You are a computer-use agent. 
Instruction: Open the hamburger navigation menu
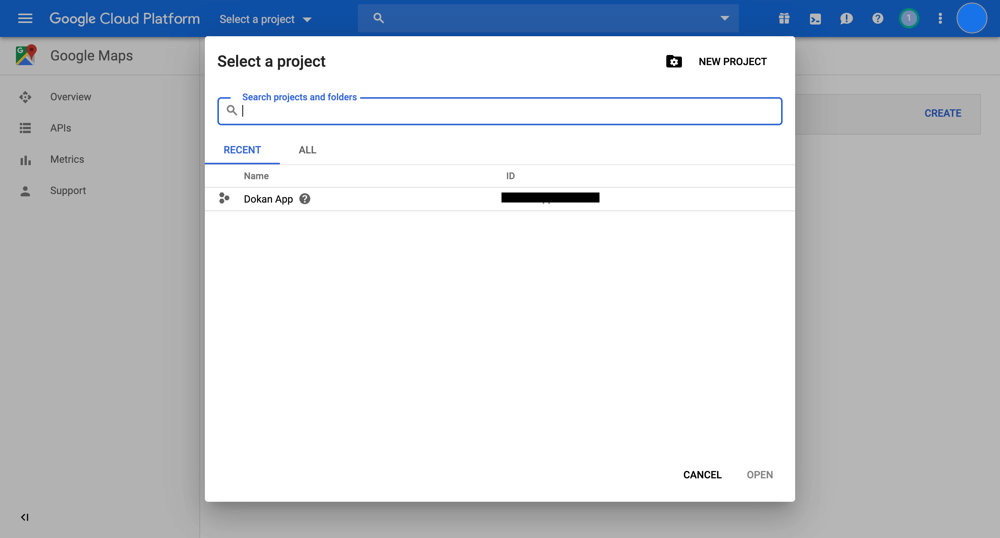tap(26, 18)
